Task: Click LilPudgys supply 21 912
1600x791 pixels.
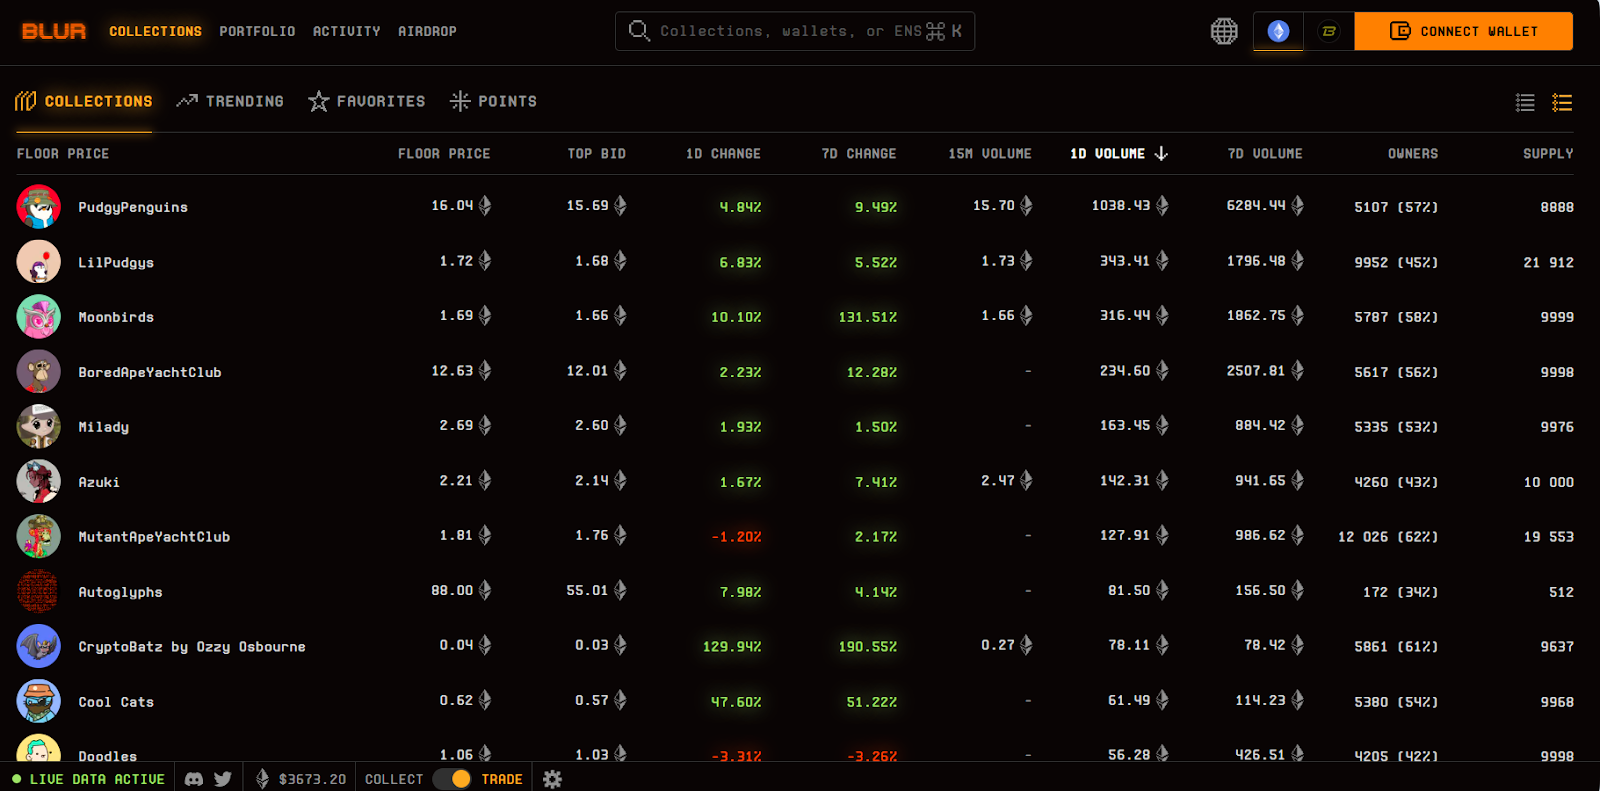Action: [x=1548, y=262]
